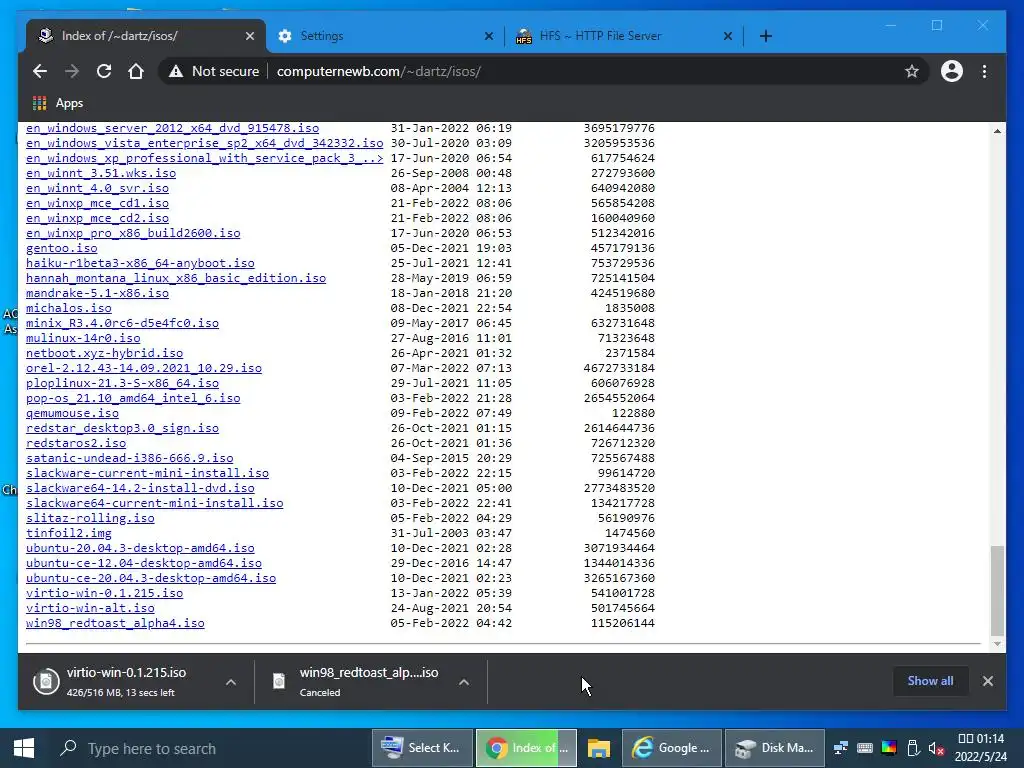This screenshot has height=768, width=1024.
Task: Click the canceled win98_redtoast download file icon
Action: tap(279, 681)
